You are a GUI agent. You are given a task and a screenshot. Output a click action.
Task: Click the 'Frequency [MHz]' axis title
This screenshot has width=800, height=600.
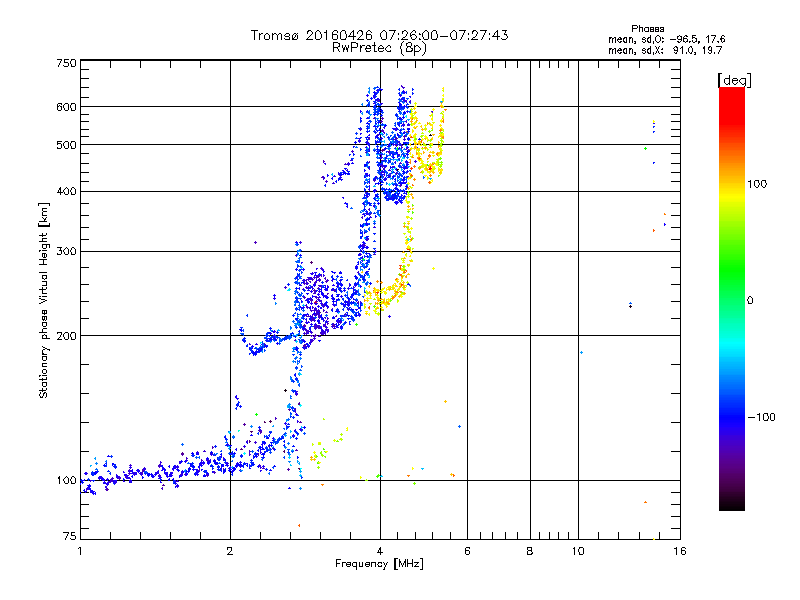pos(379,564)
